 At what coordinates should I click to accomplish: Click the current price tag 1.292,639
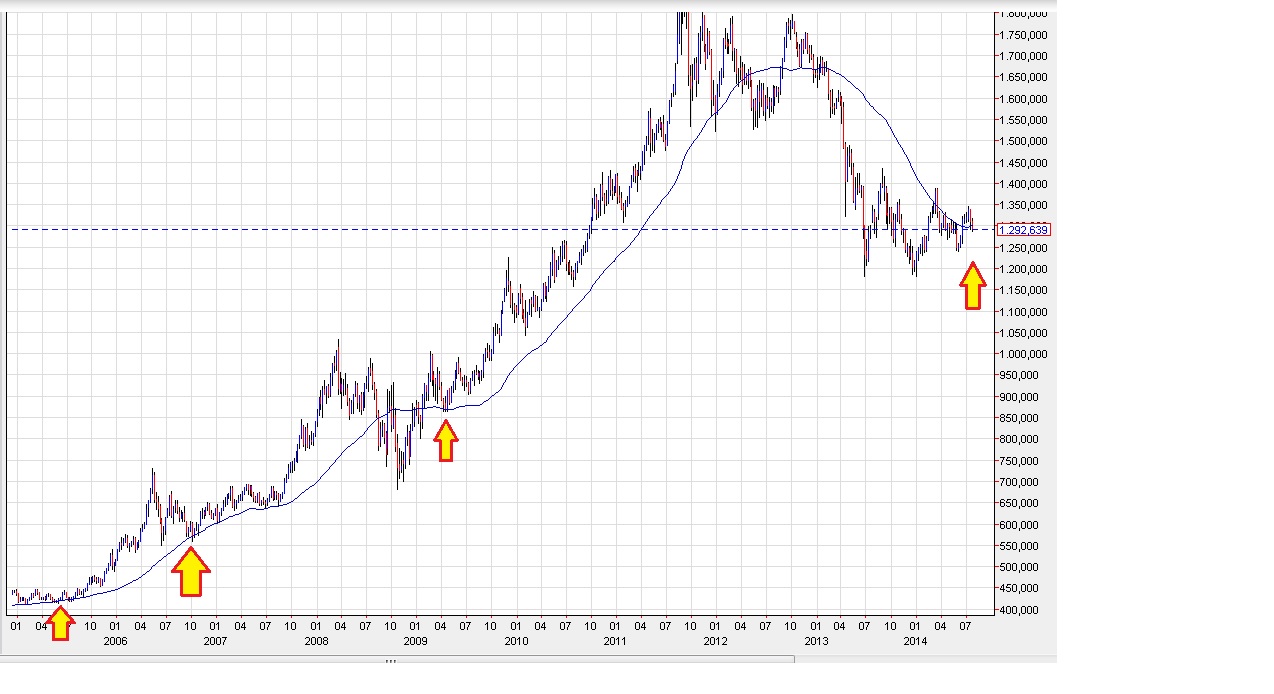pos(1023,230)
